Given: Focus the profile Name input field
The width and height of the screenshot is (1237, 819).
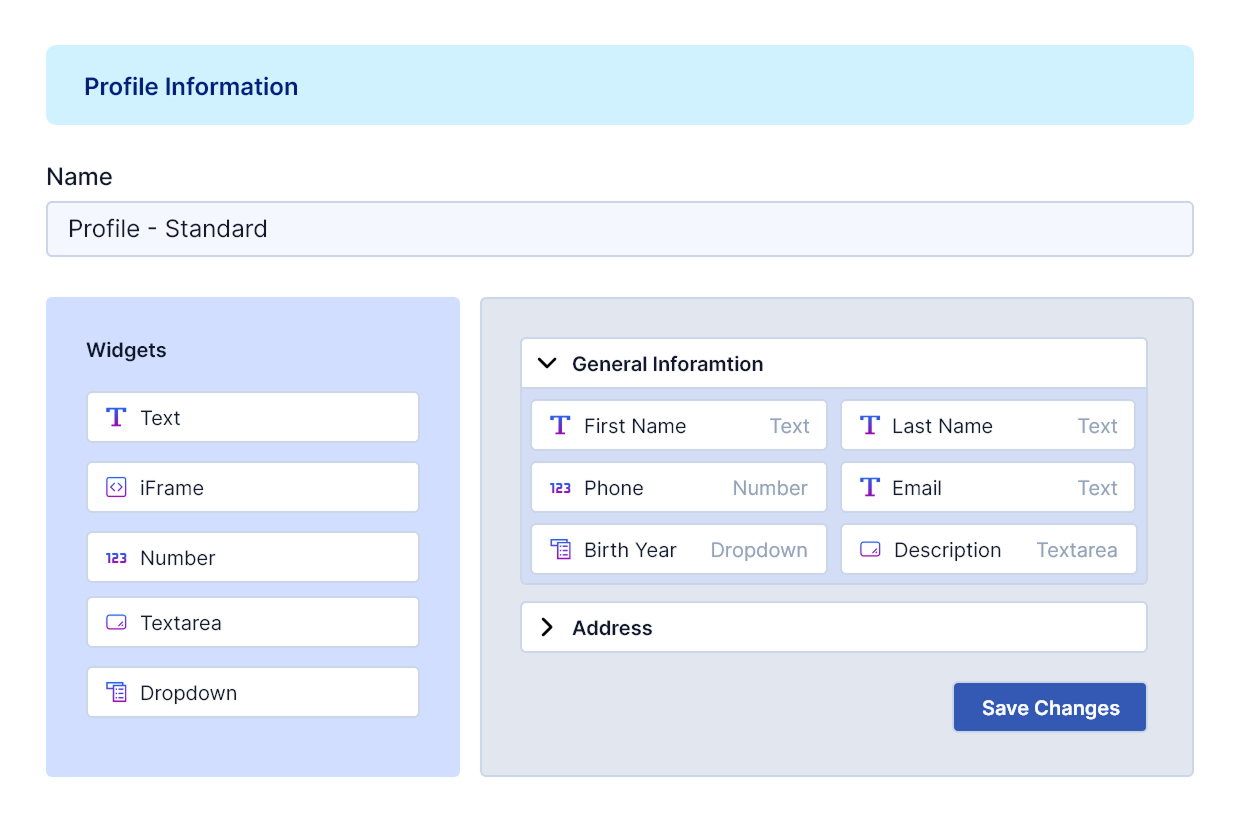Looking at the screenshot, I should pos(619,229).
